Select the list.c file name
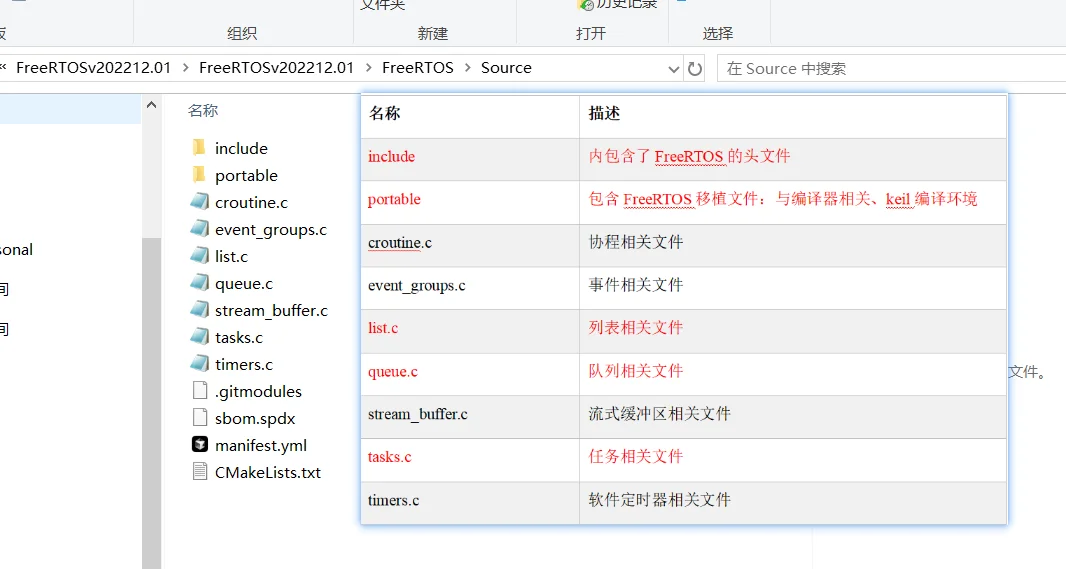The image size is (1066, 569). pyautogui.click(x=231, y=256)
